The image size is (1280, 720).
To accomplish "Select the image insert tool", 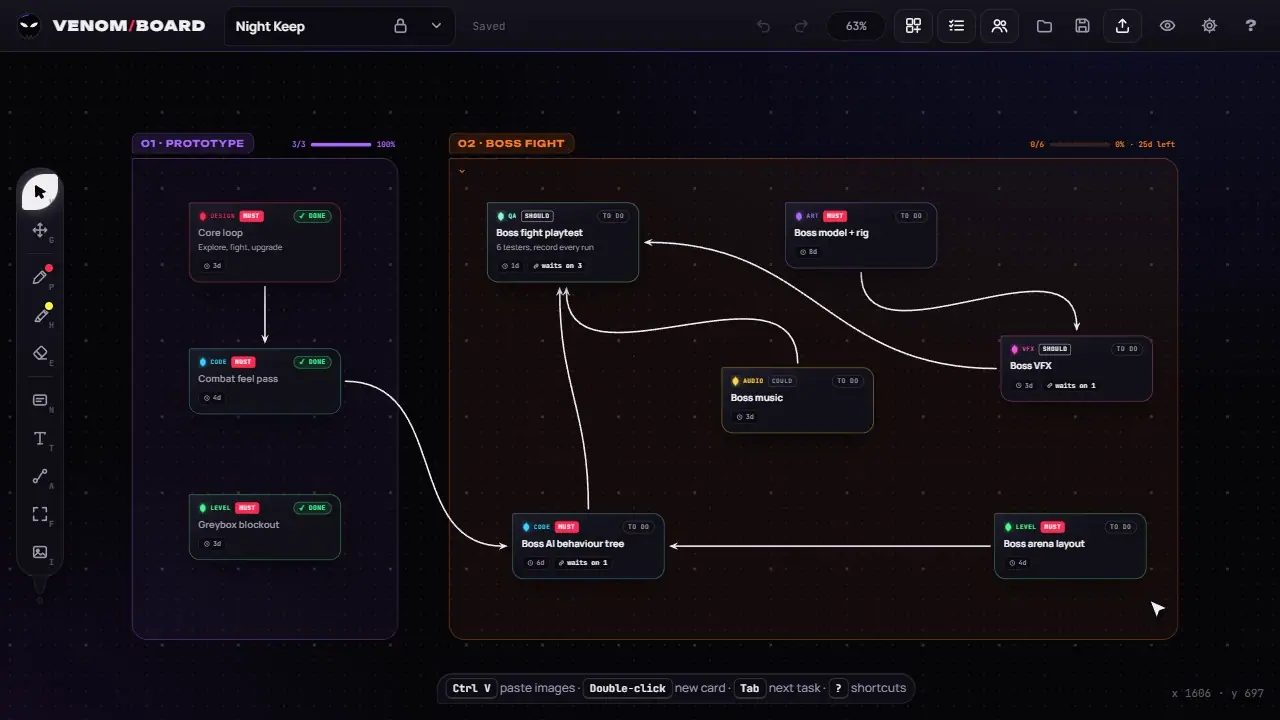I will 40,552.
